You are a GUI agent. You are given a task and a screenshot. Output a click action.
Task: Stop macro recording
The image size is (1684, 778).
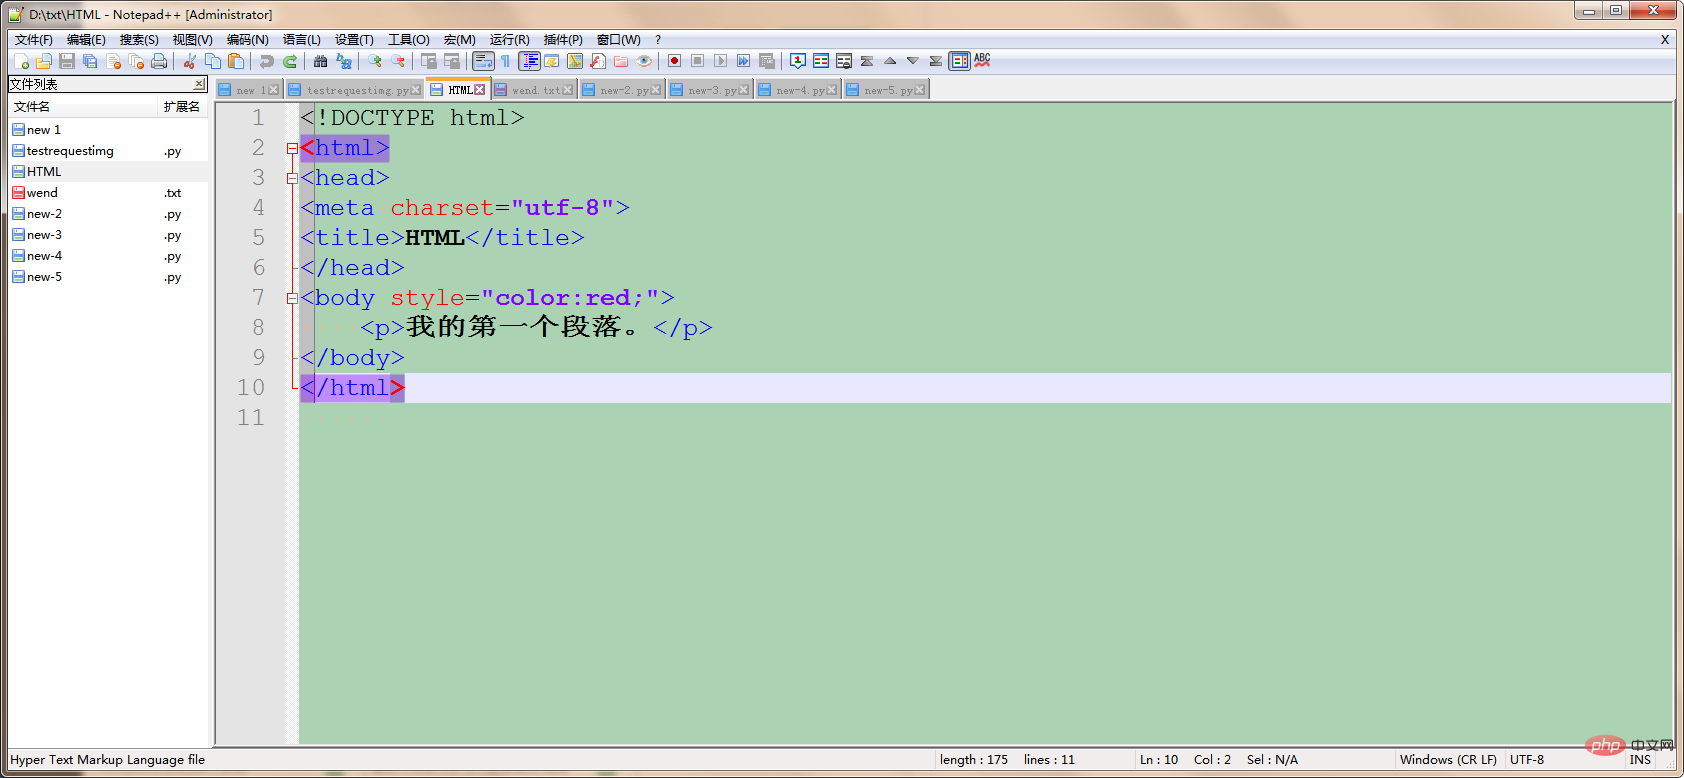(x=697, y=61)
